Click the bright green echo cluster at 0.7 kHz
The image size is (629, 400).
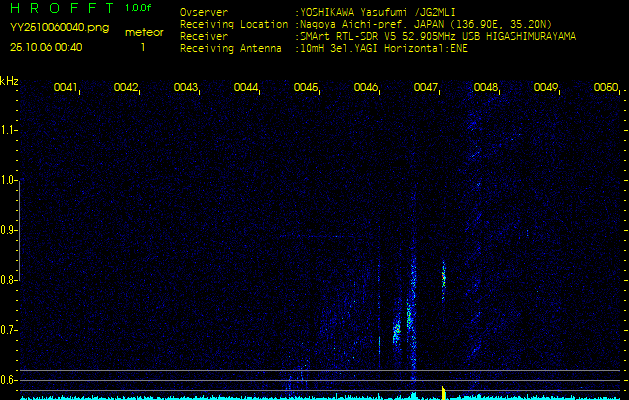pyautogui.click(x=397, y=329)
